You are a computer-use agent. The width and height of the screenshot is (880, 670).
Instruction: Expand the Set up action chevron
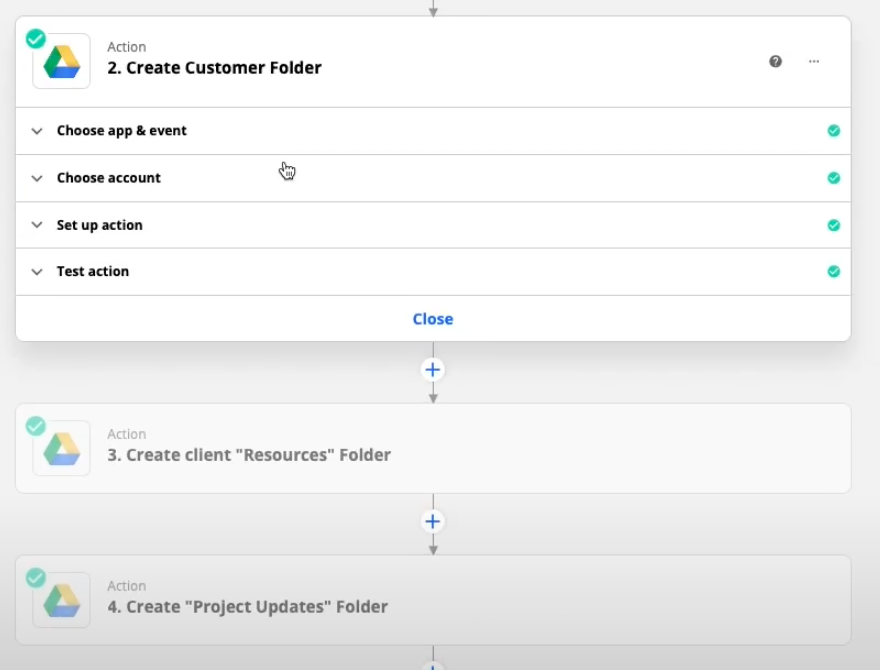[37, 225]
